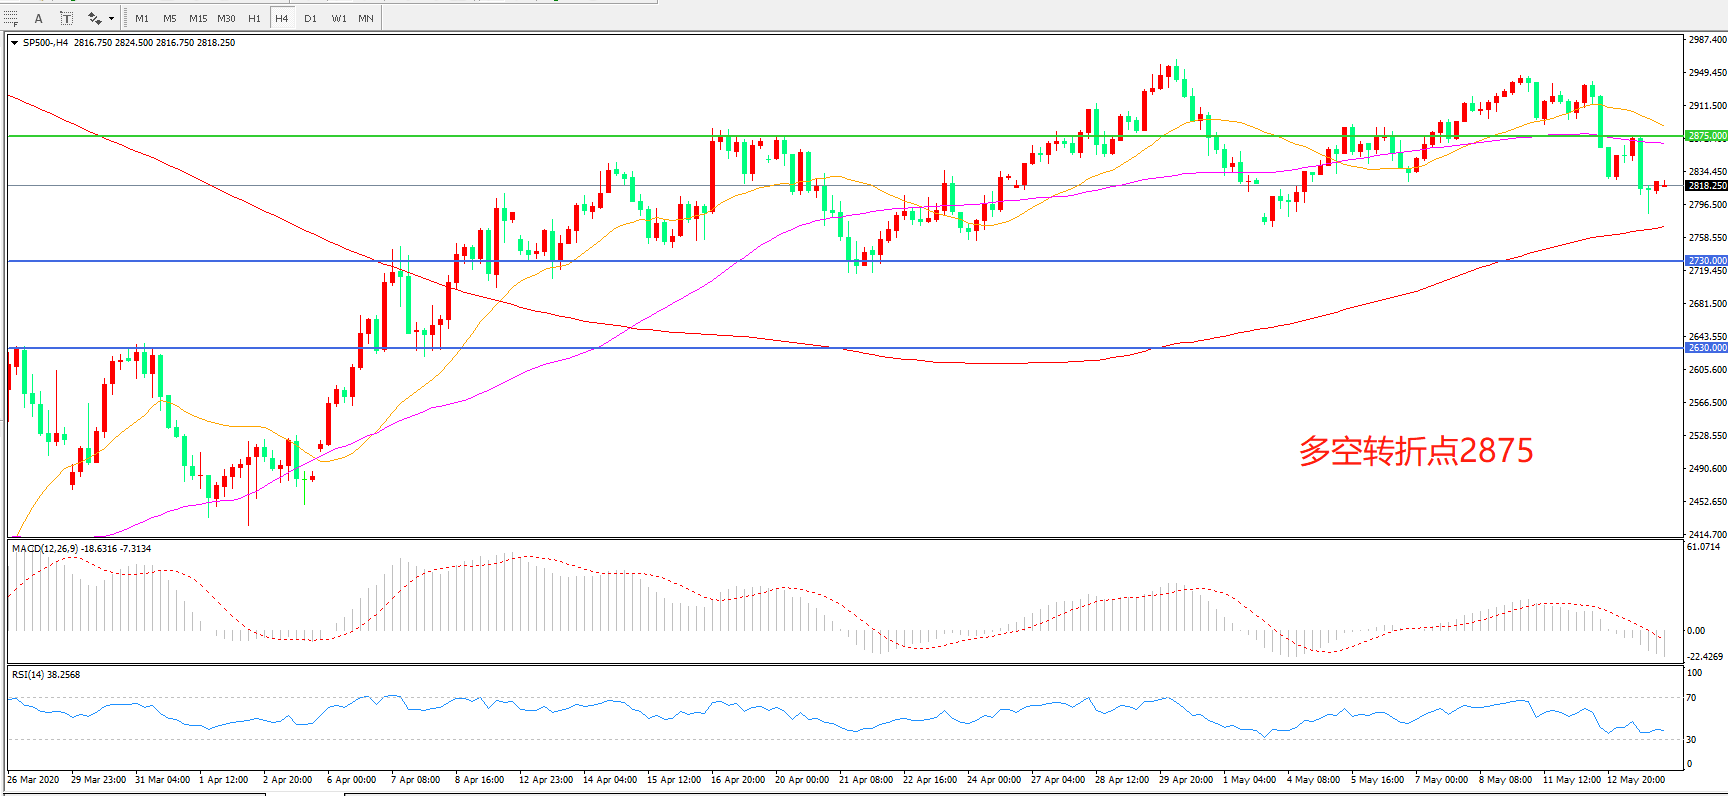
Task: Switch to M1 timeframe
Action: (x=142, y=18)
